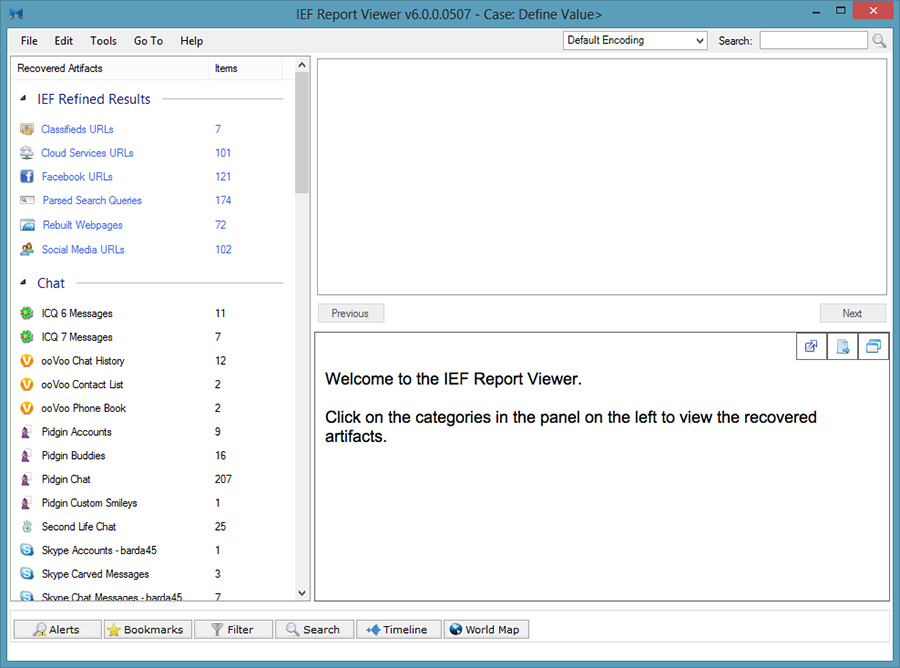Click the ooVoo Contact List icon

(26, 385)
